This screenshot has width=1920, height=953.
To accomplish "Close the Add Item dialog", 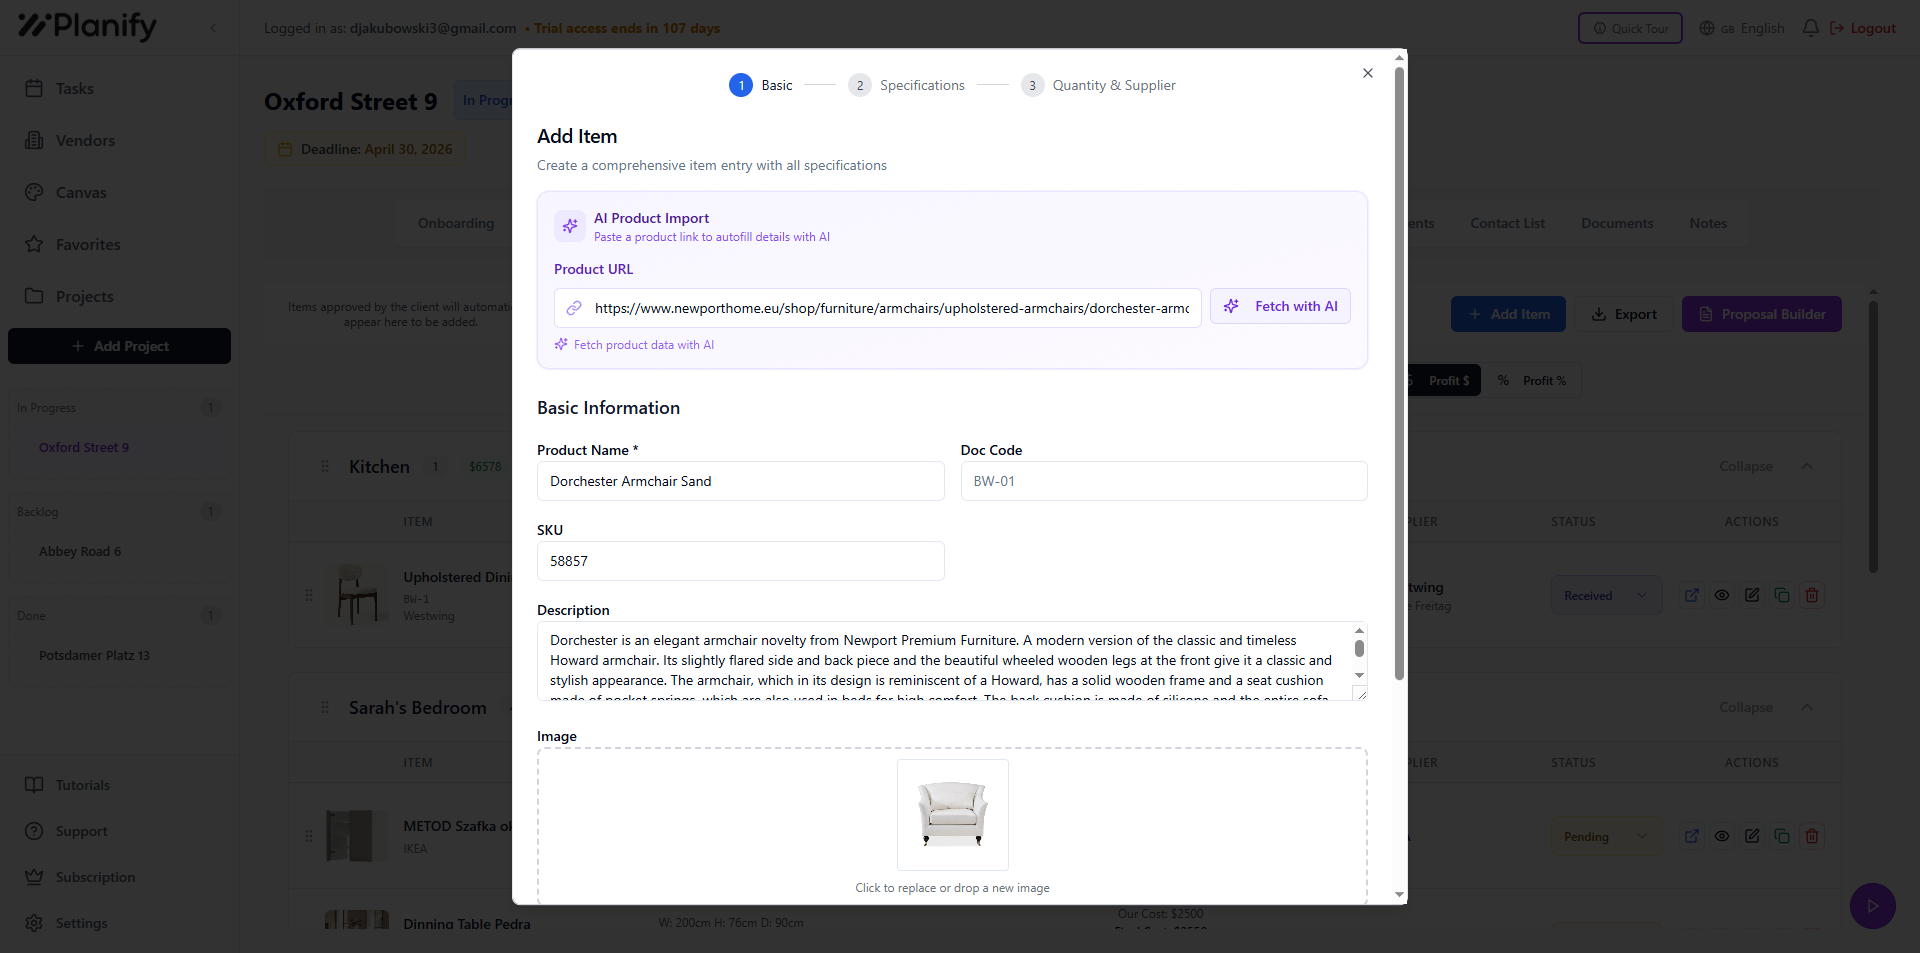I will click(x=1368, y=73).
